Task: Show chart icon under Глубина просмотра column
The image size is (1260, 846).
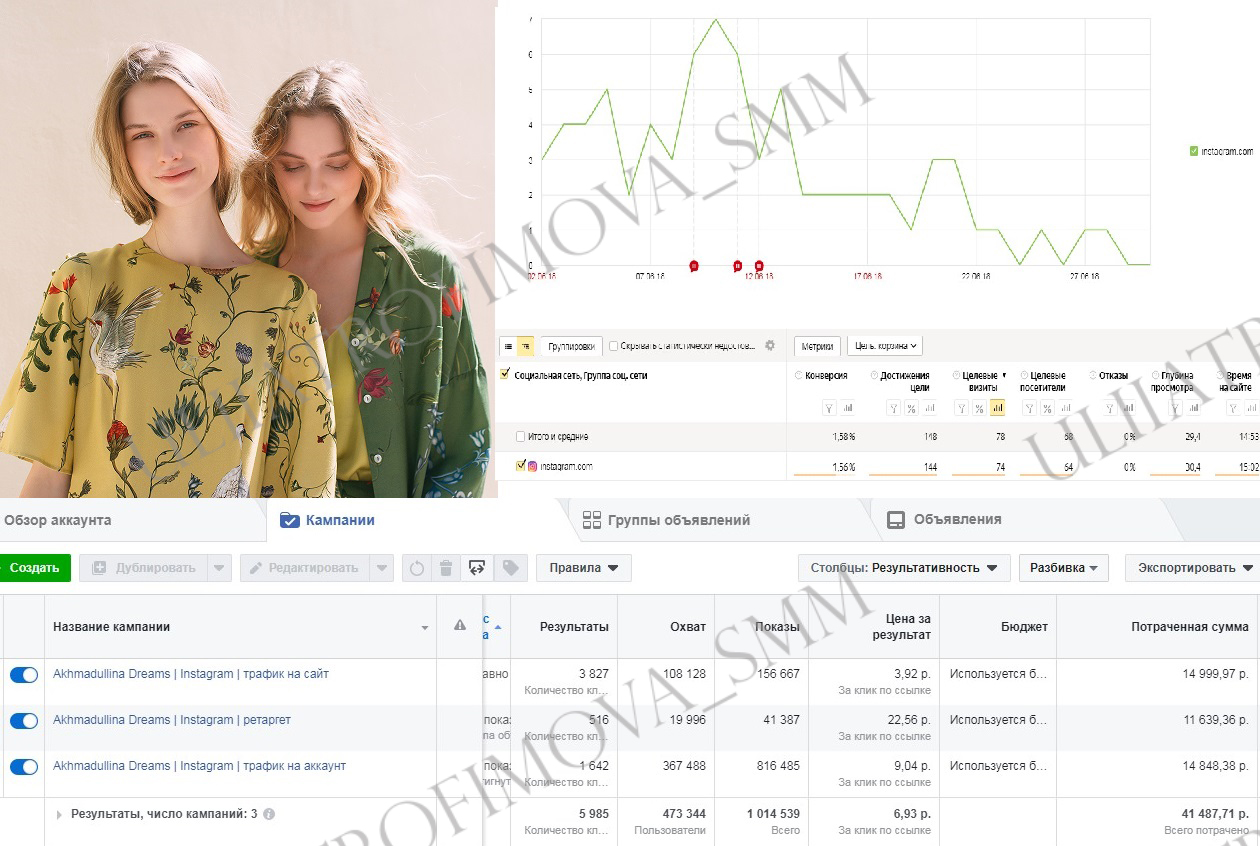Action: (1194, 408)
